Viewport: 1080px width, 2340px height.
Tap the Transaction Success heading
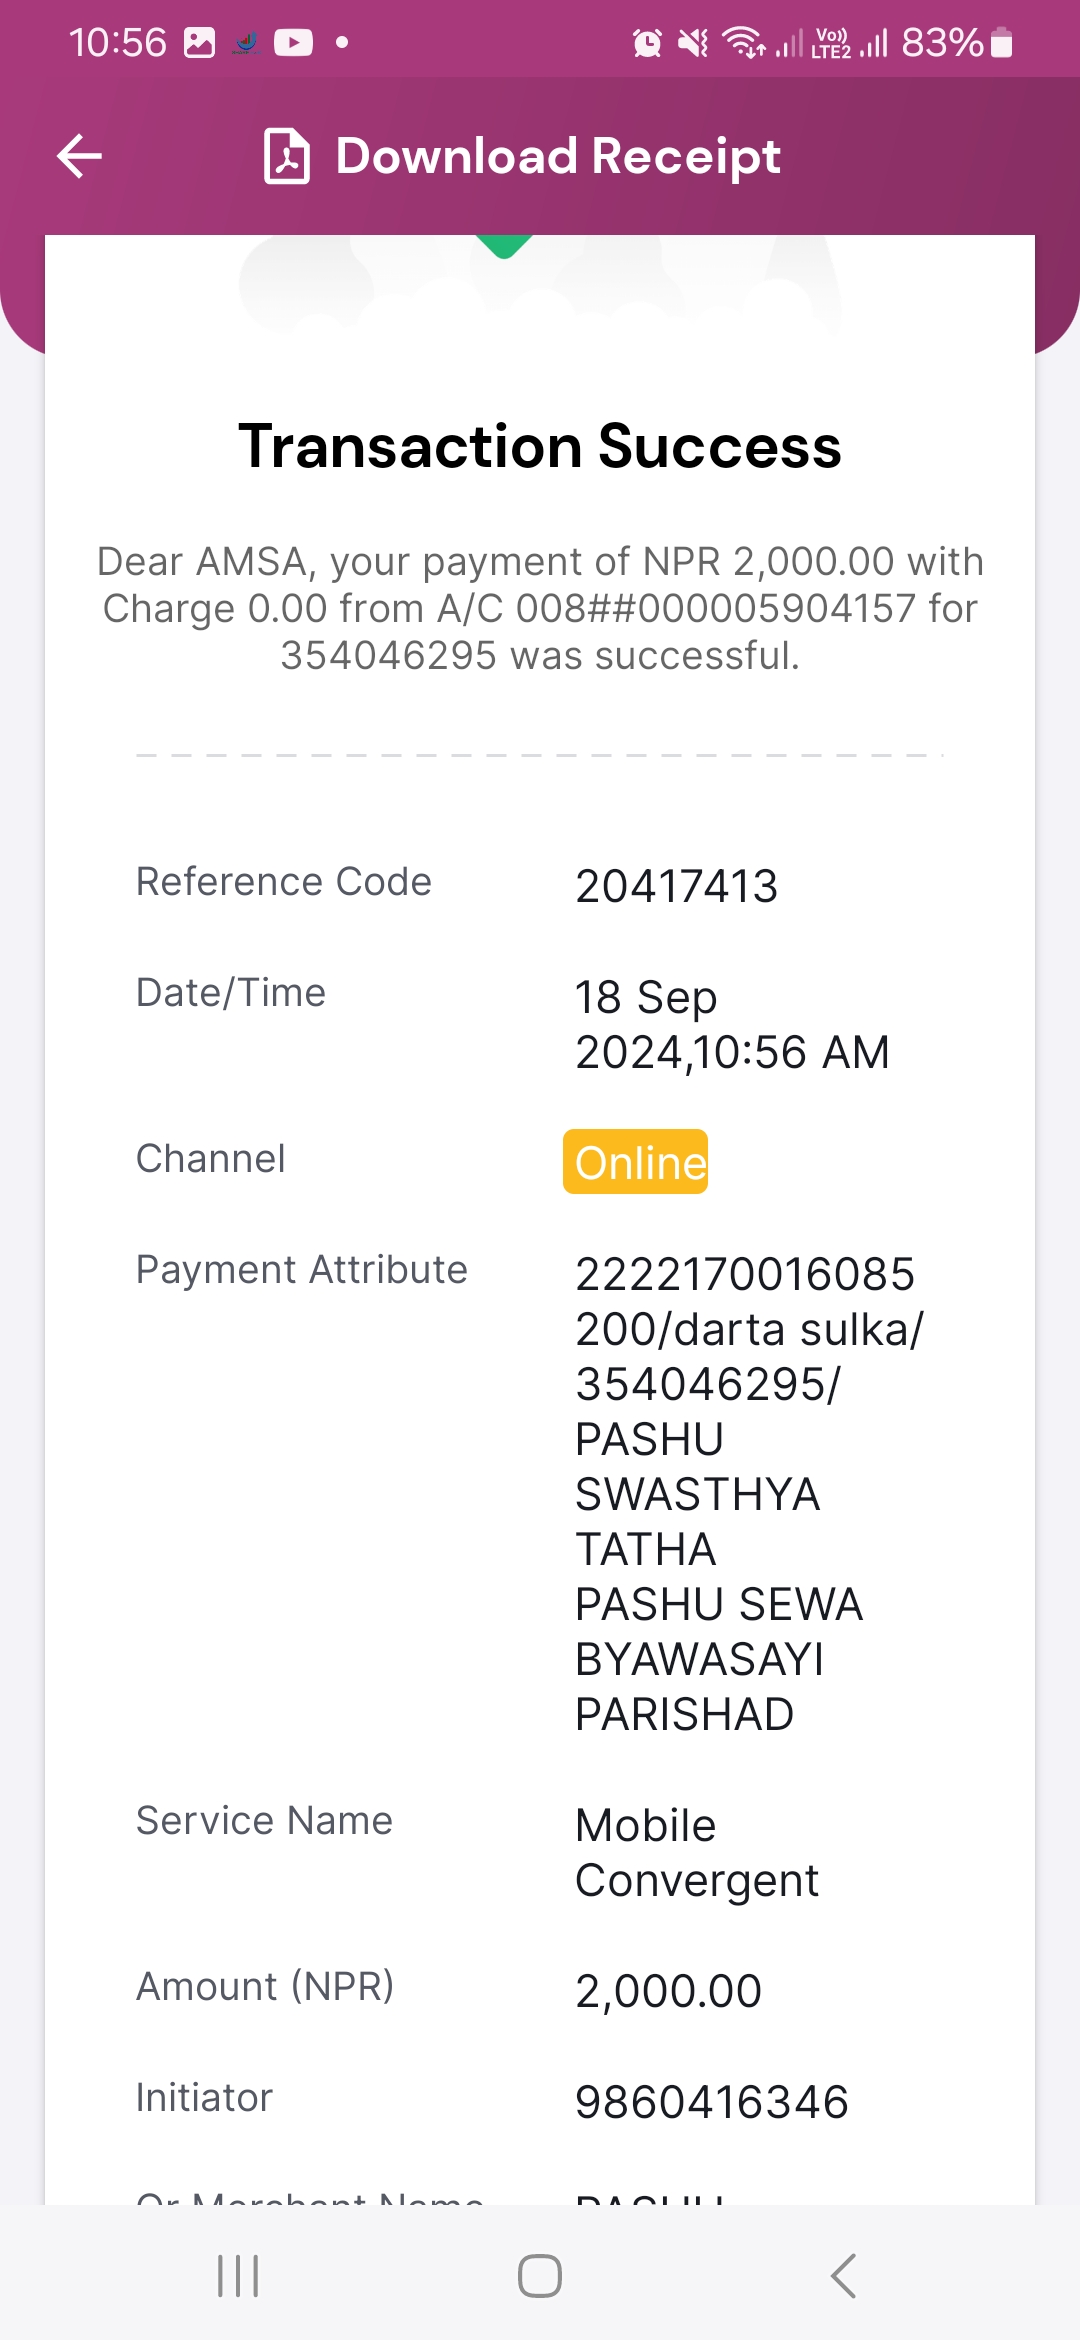(x=540, y=446)
